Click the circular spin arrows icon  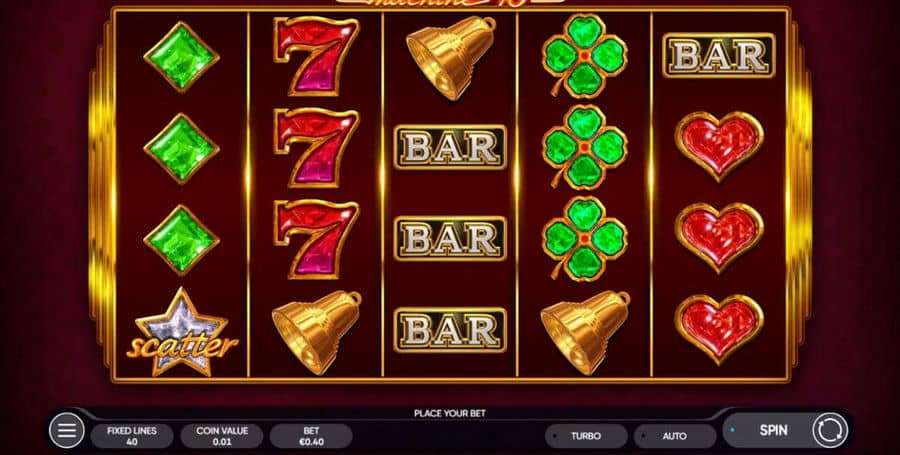829,430
